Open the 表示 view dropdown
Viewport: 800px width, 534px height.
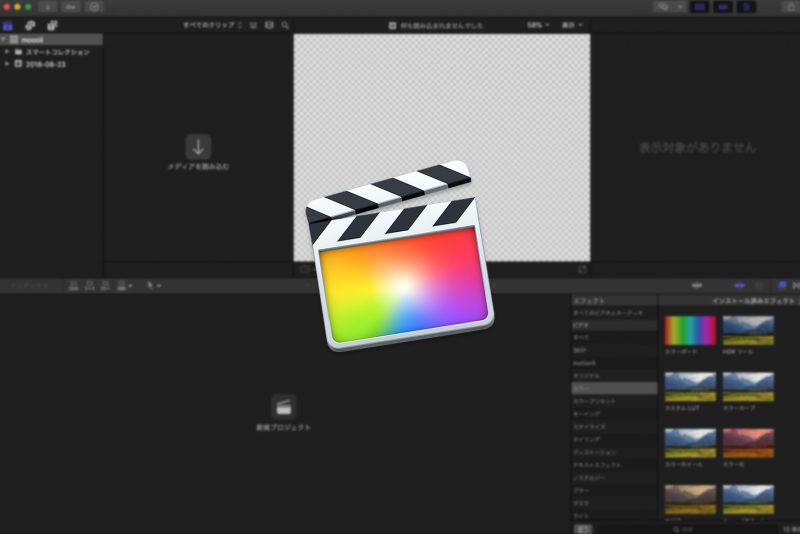pyautogui.click(x=572, y=25)
